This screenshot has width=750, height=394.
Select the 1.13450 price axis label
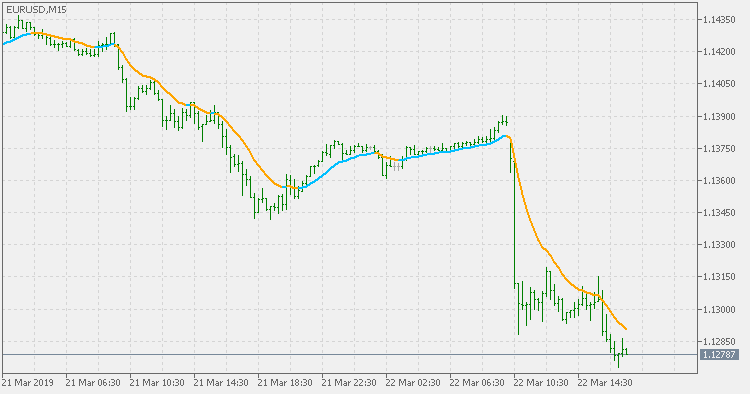(x=719, y=212)
